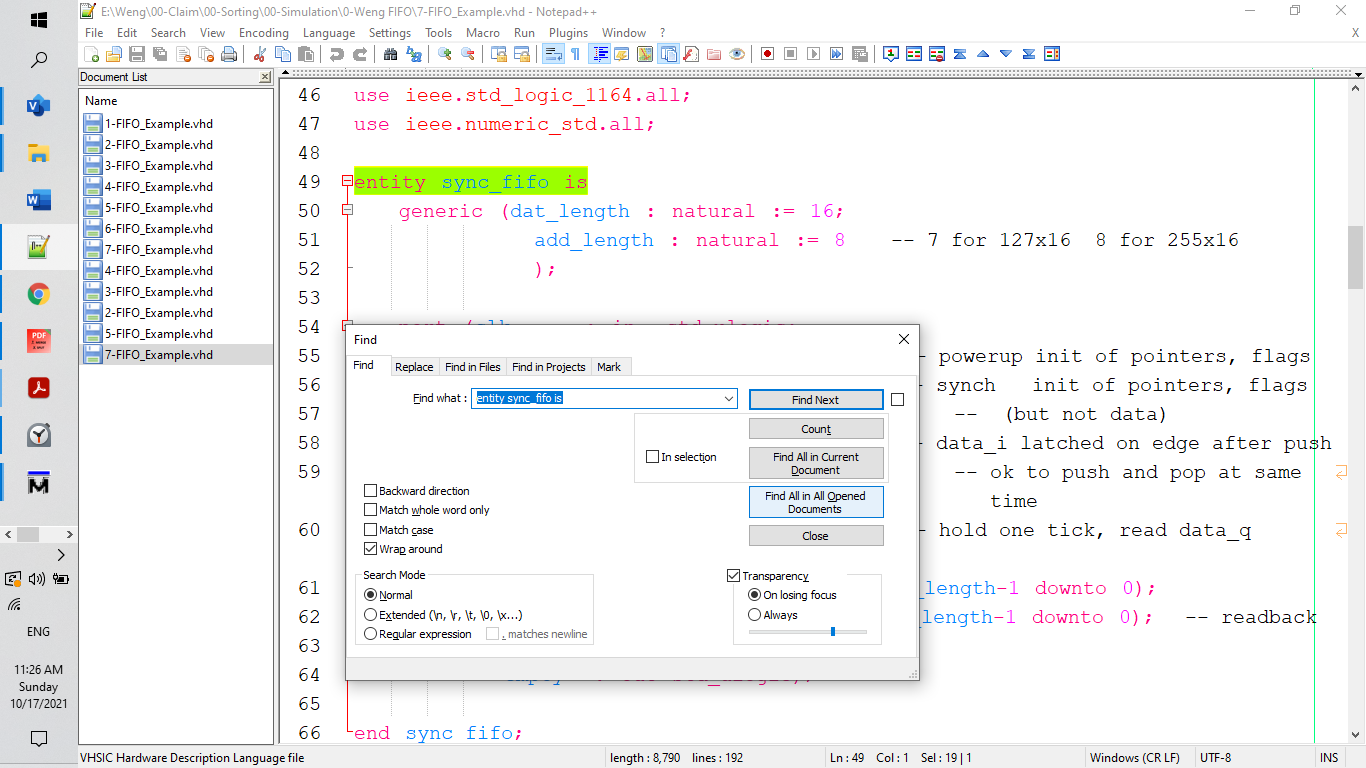Click the Save All toolbar icon
Viewport: 1366px width, 768px height.
159,54
